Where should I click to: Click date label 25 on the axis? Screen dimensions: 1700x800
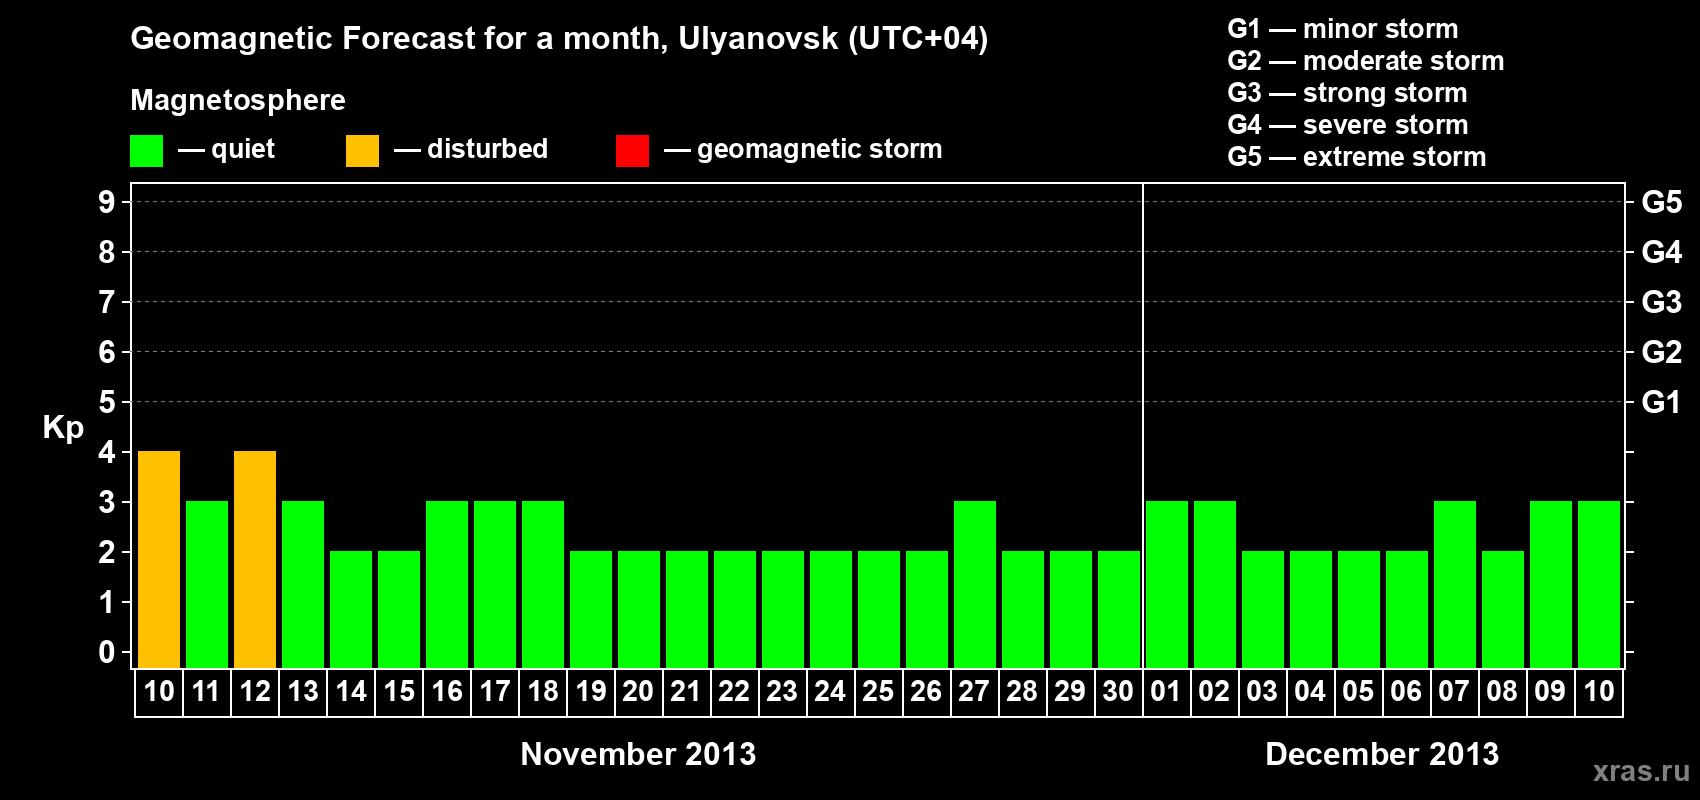[x=878, y=691]
